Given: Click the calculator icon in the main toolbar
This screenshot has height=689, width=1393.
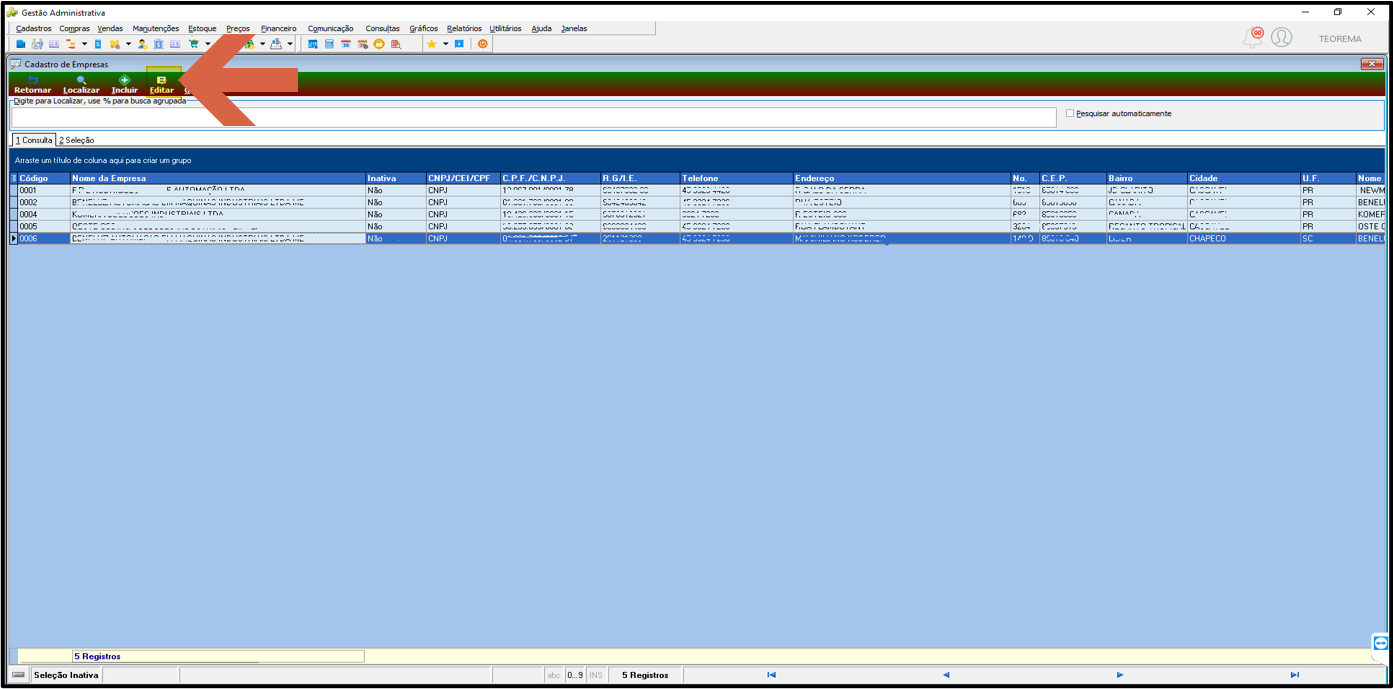Looking at the screenshot, I should [x=329, y=44].
